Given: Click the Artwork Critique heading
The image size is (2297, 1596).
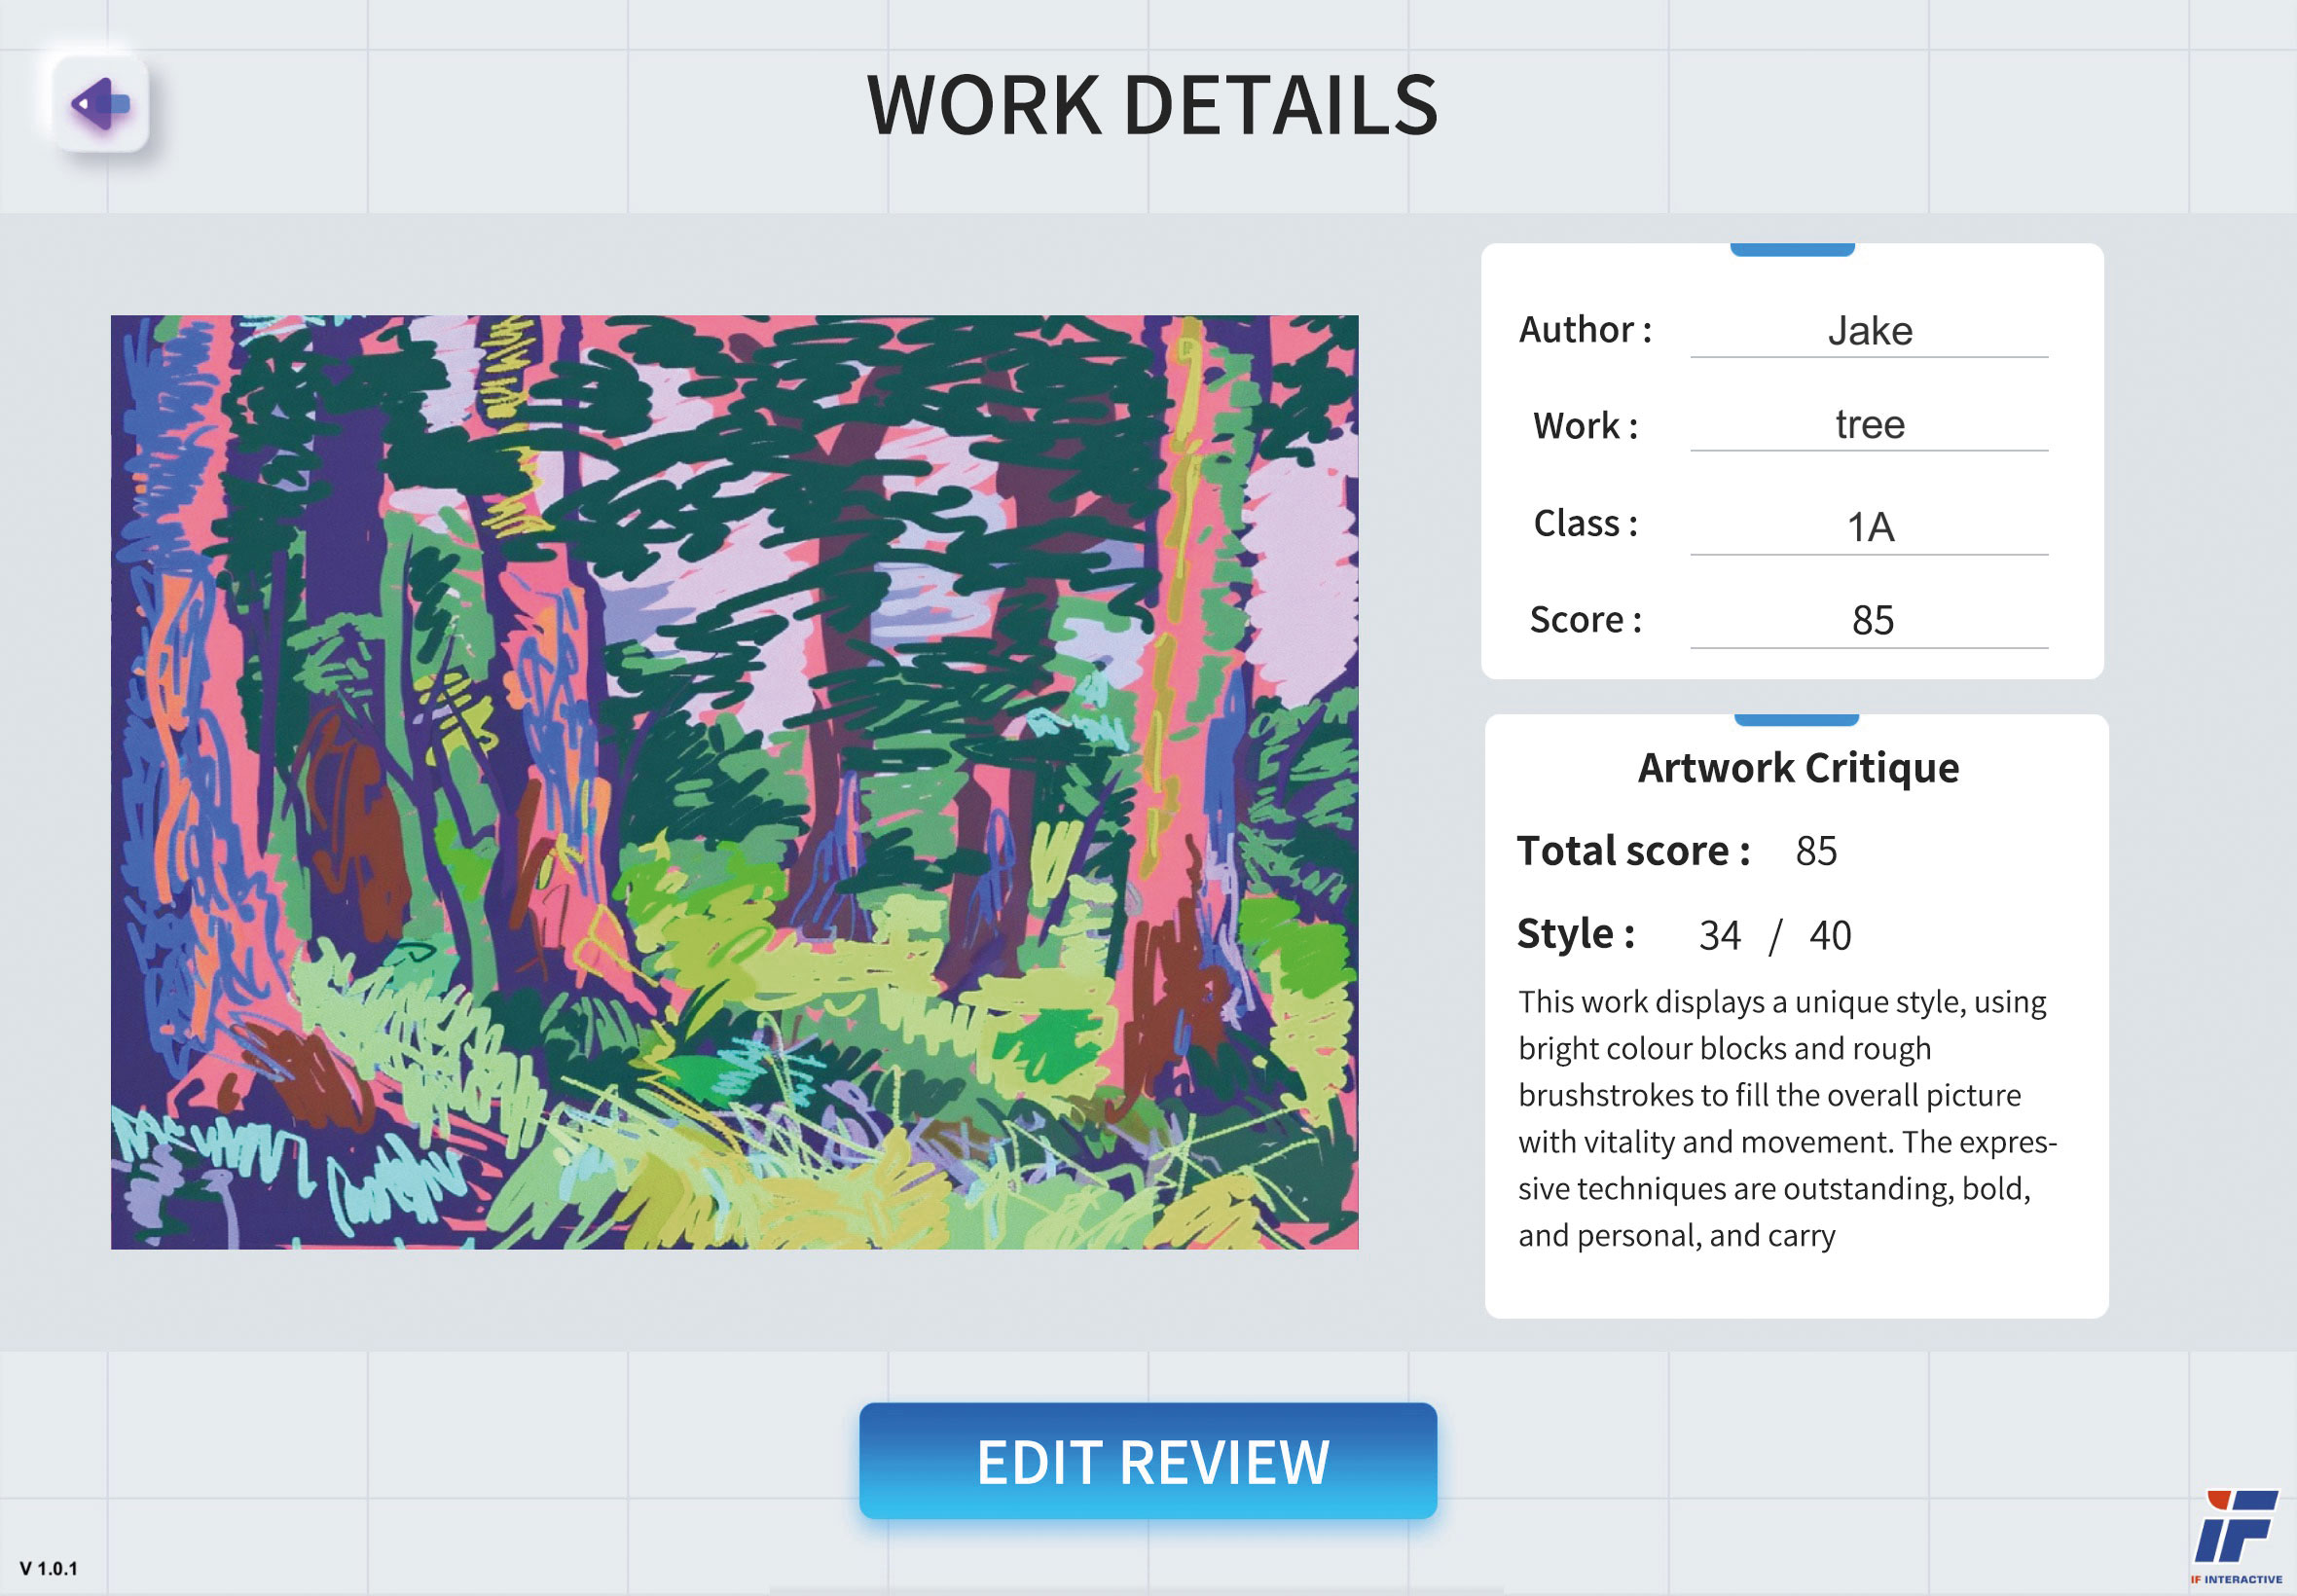Looking at the screenshot, I should 1797,768.
